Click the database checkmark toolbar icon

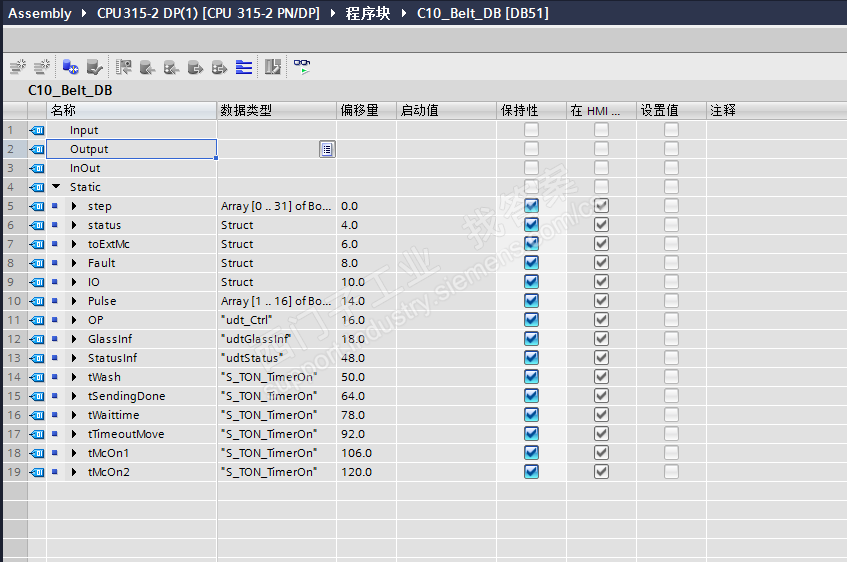coord(95,67)
